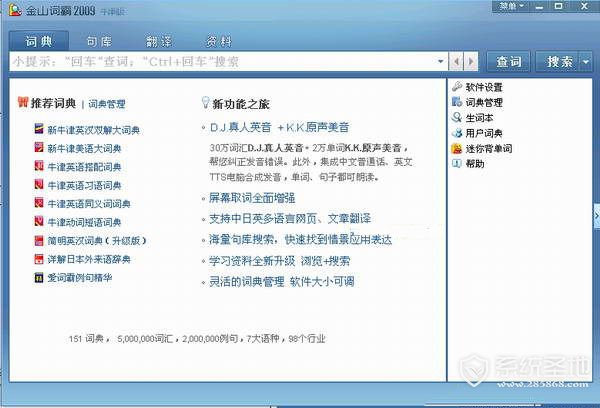
Task: Open the 资料 tab
Action: pos(219,41)
